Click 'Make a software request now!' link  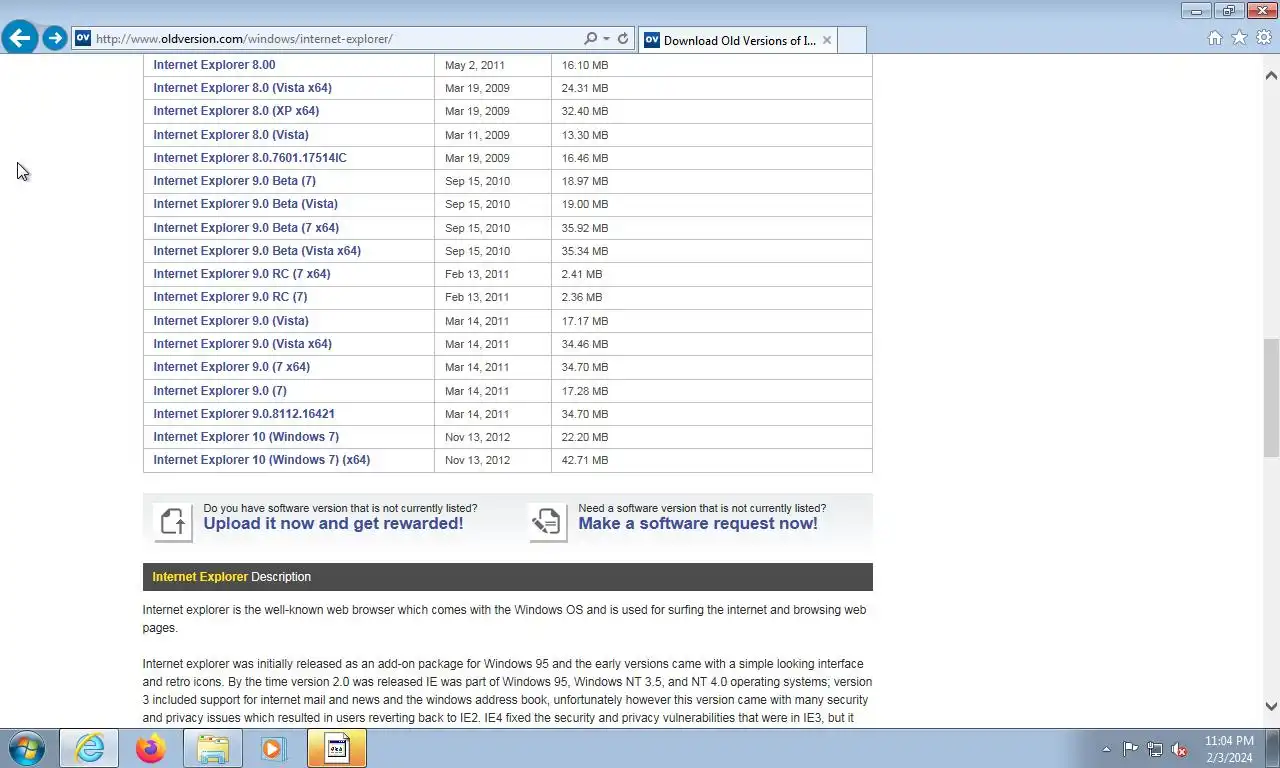click(697, 524)
